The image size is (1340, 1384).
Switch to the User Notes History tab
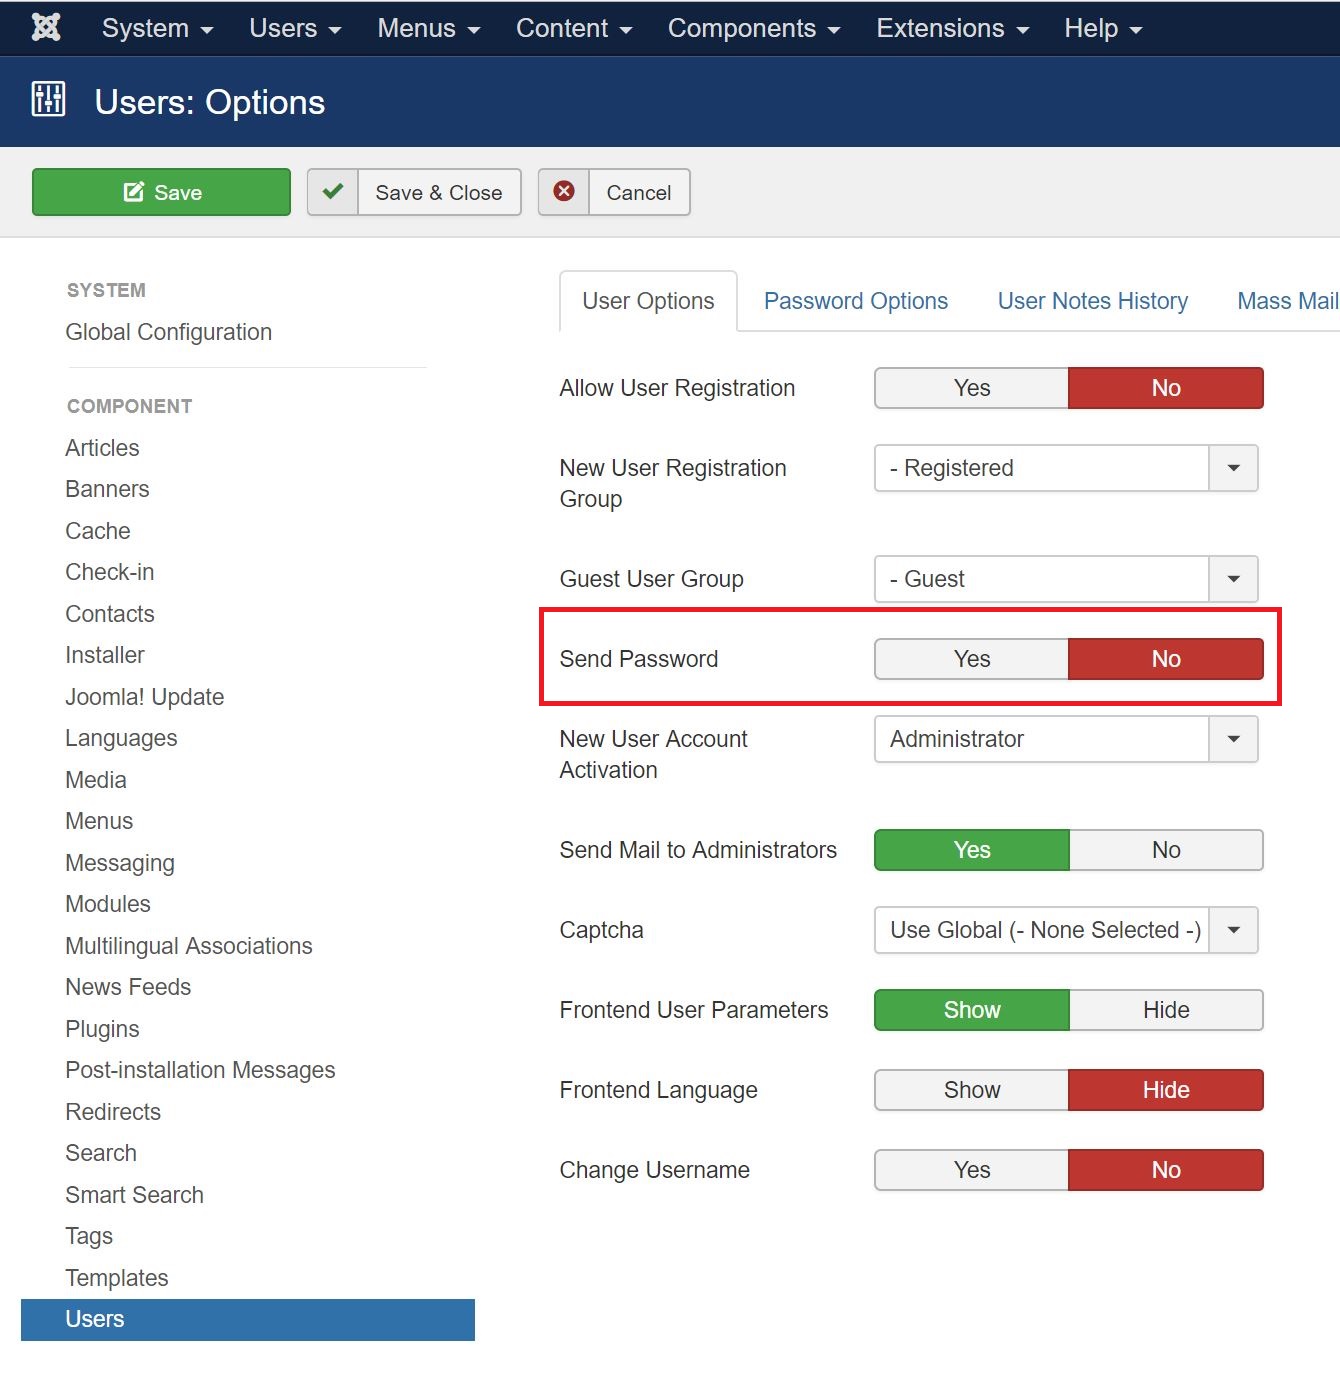point(1092,301)
